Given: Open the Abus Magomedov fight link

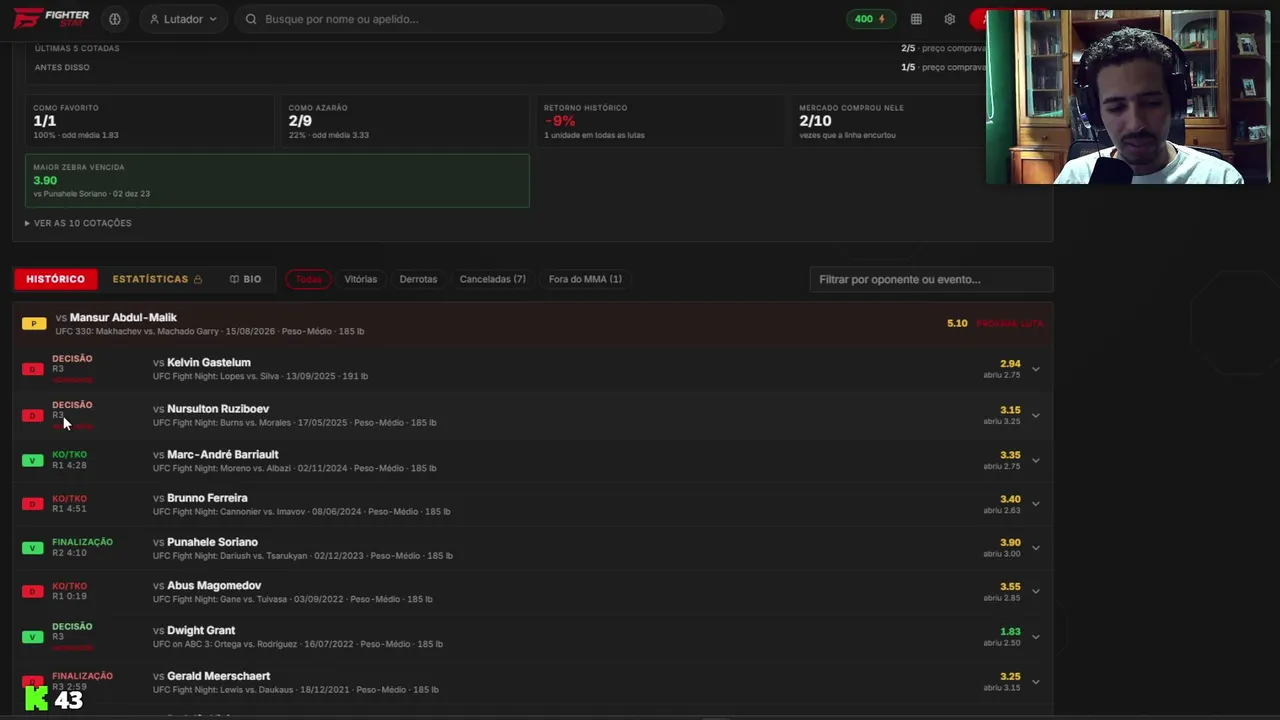Looking at the screenshot, I should (214, 585).
